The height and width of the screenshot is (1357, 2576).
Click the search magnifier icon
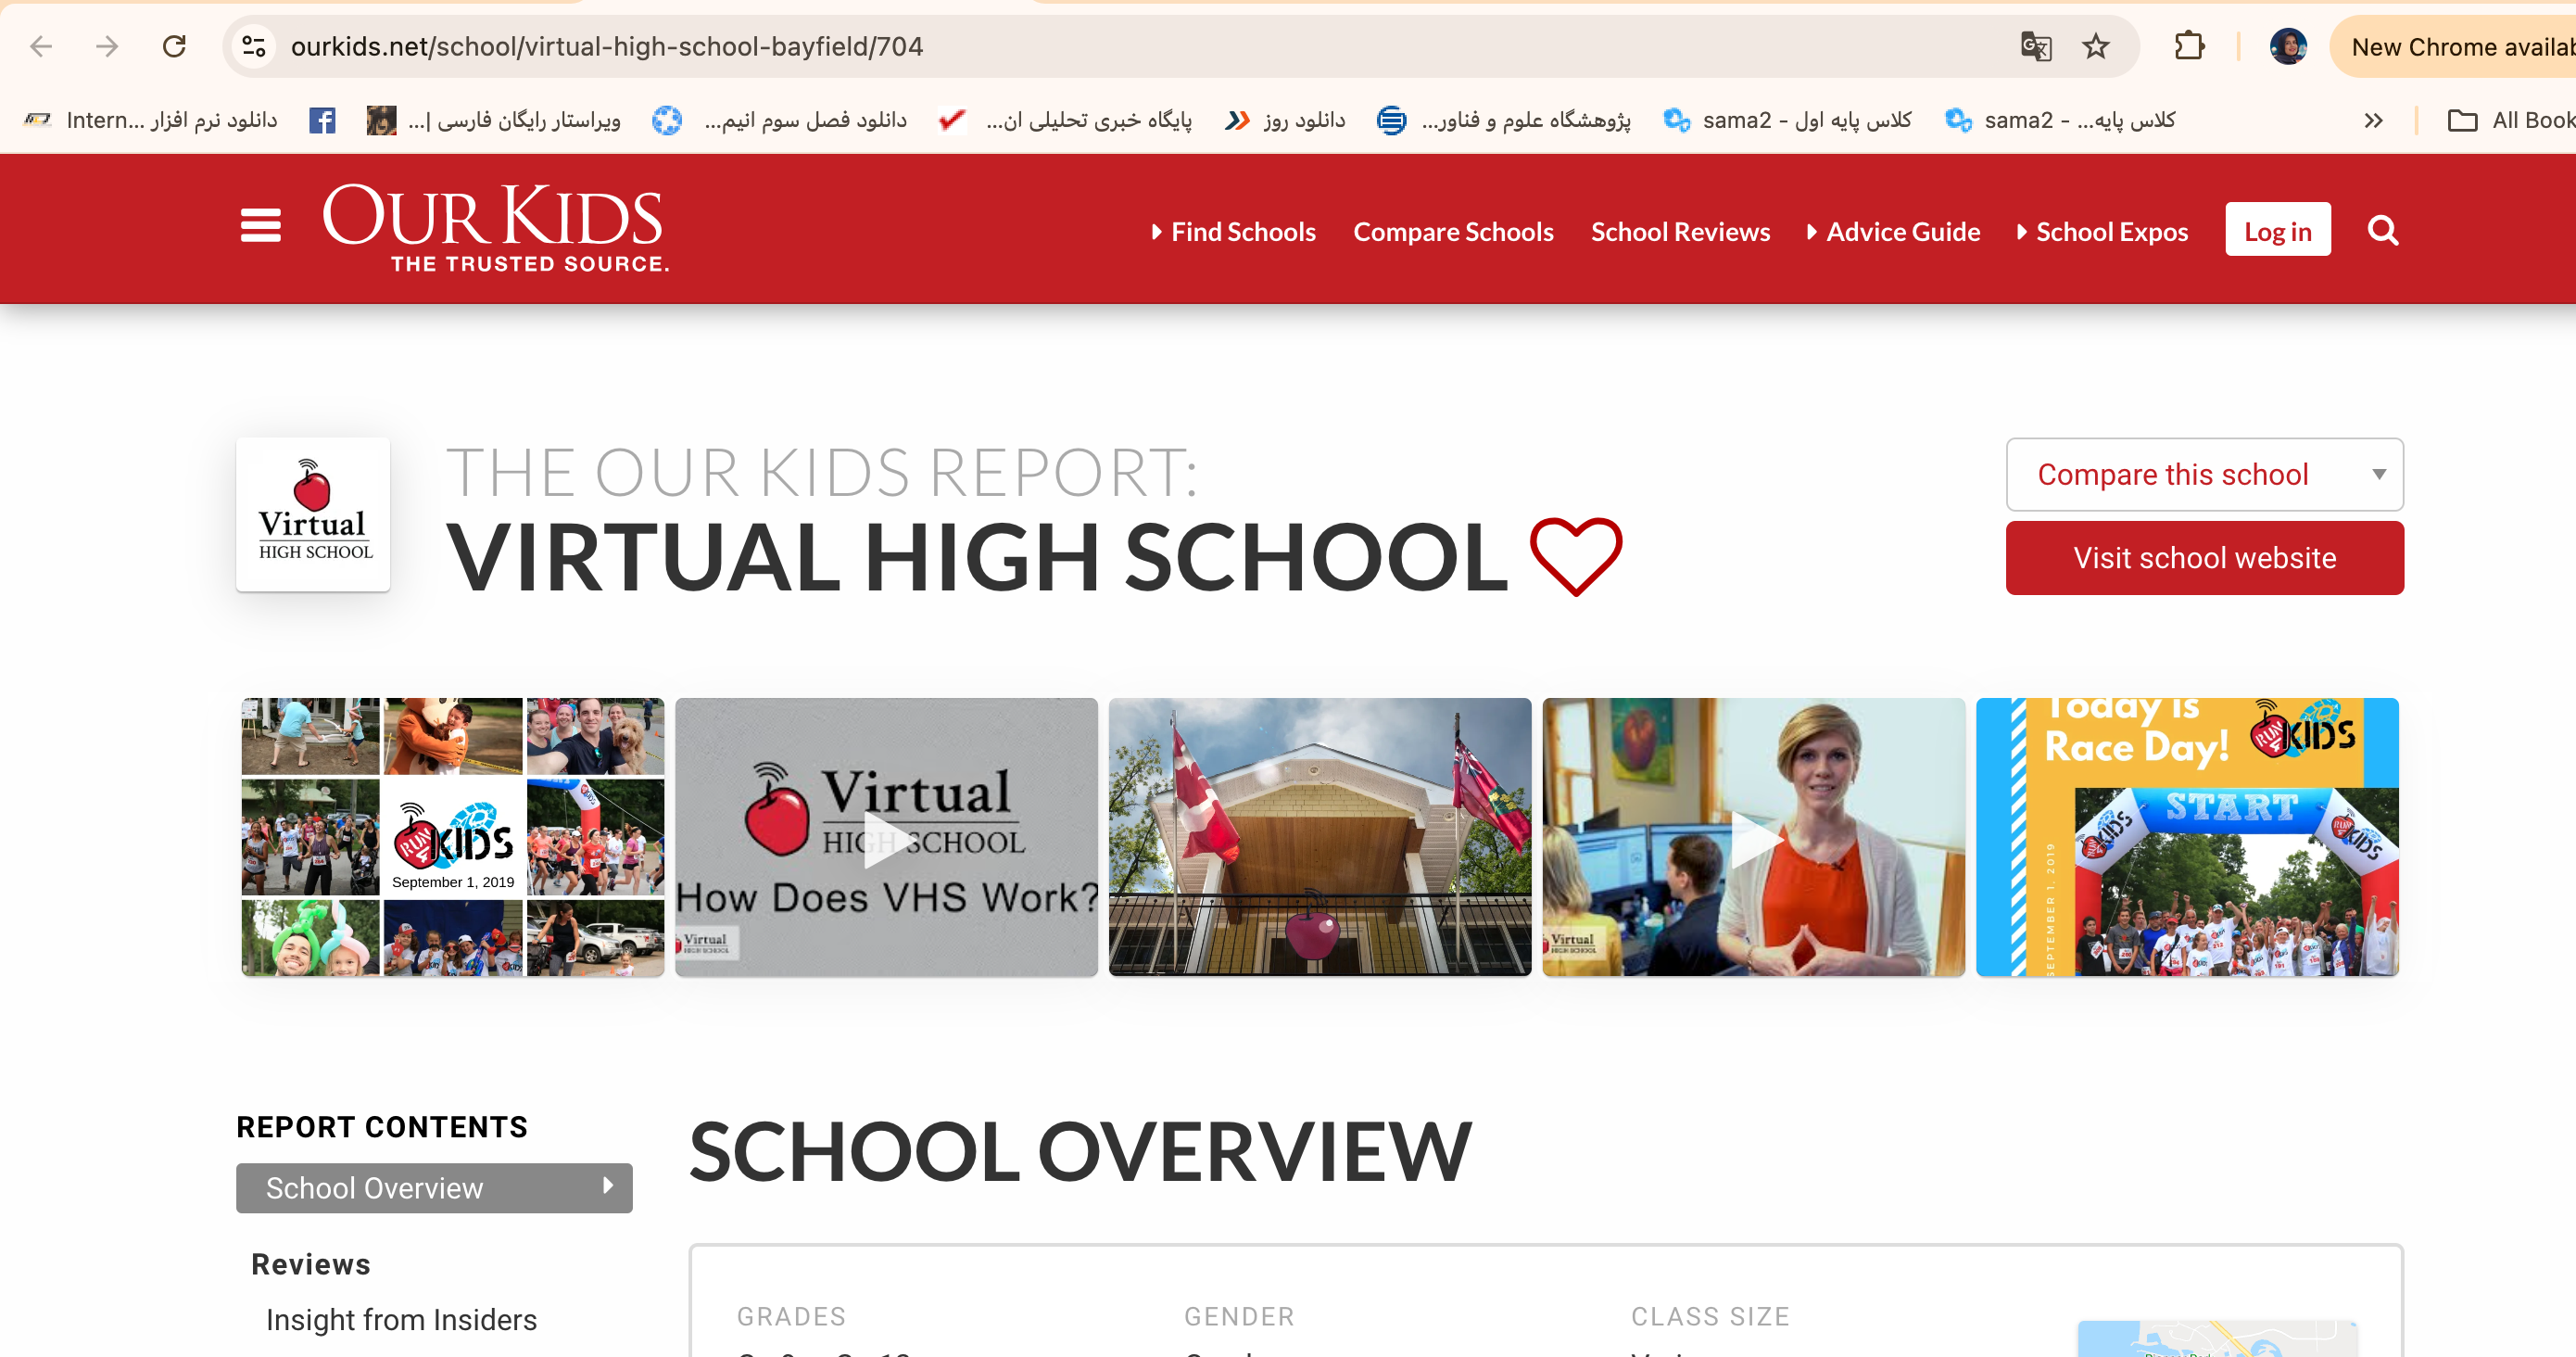pos(2382,231)
